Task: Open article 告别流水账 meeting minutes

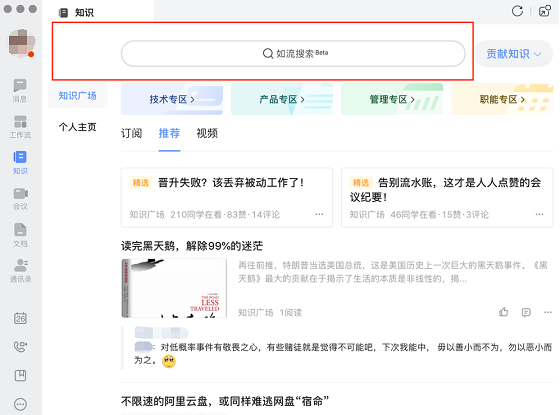Action: coord(445,190)
